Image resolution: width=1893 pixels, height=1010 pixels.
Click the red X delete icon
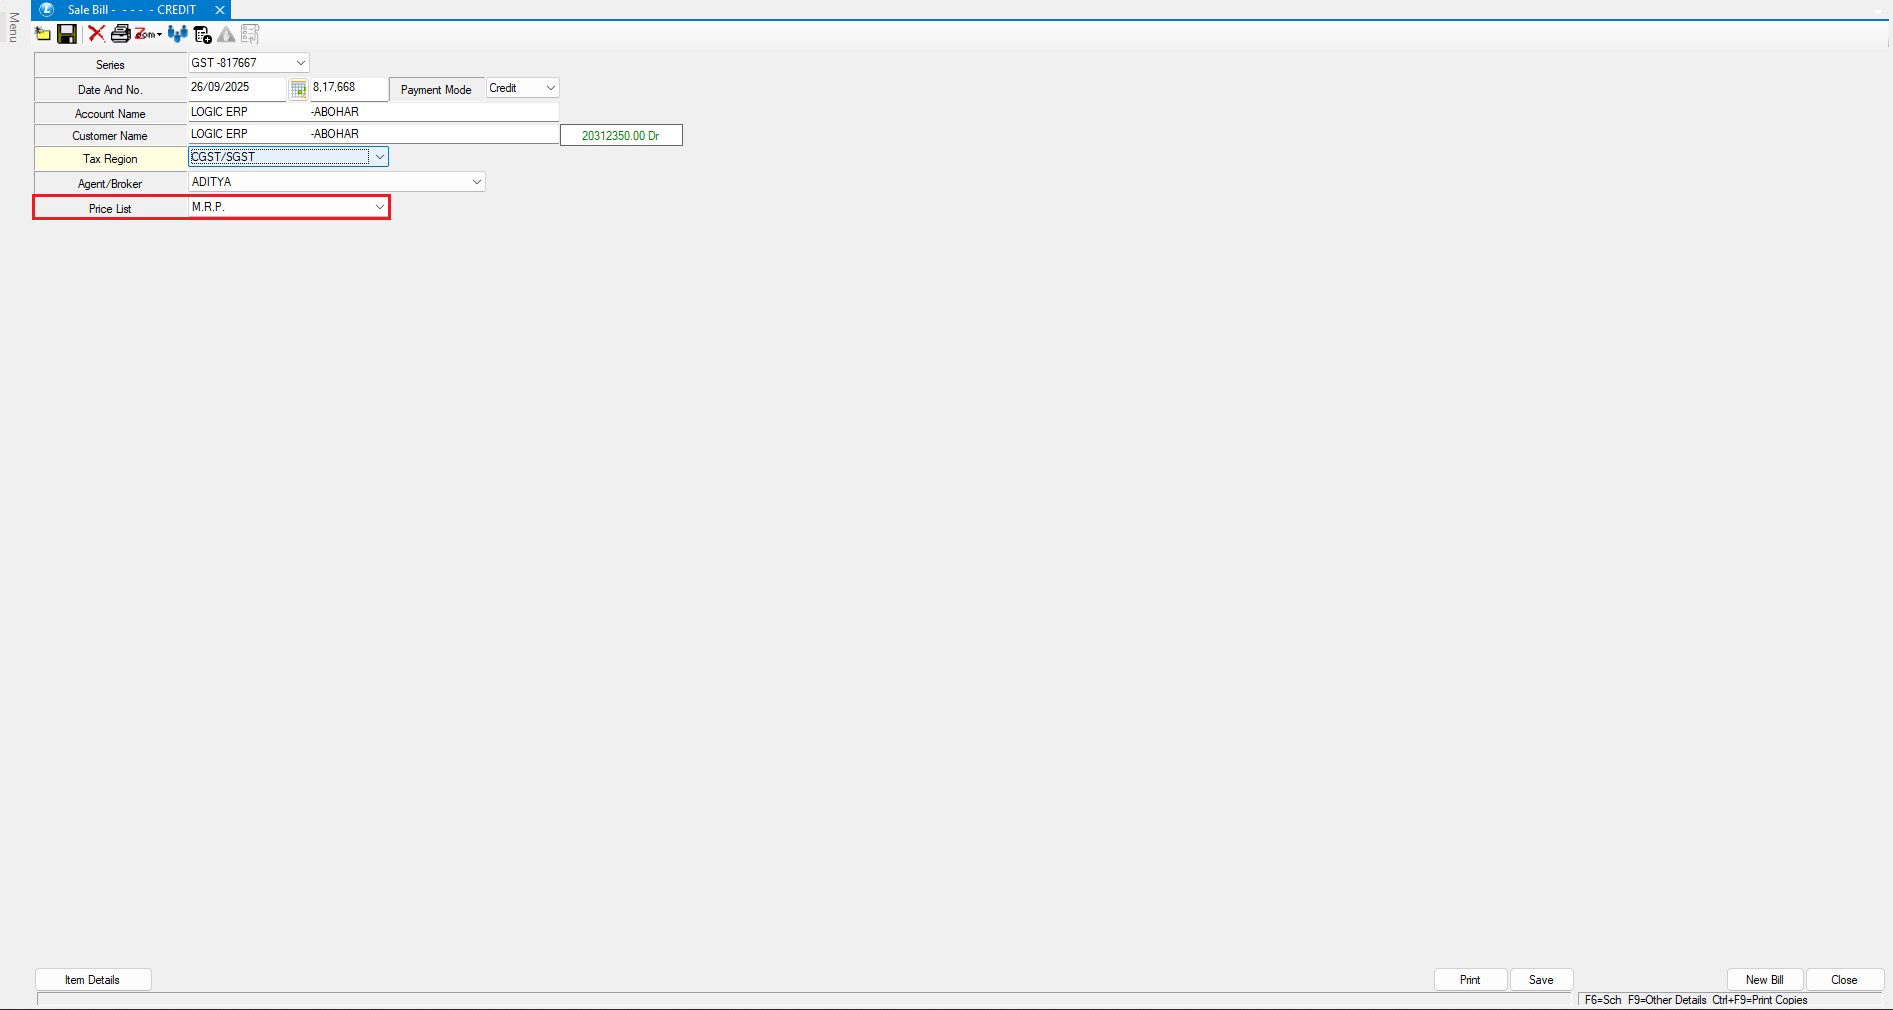pyautogui.click(x=96, y=34)
